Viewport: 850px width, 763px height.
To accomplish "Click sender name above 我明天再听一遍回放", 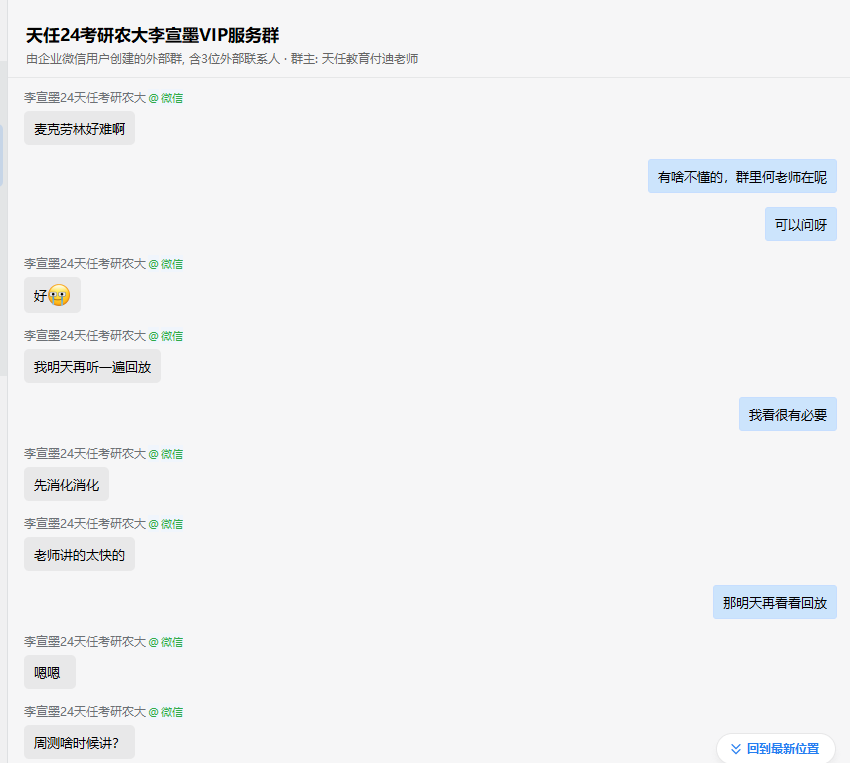I will click(85, 335).
